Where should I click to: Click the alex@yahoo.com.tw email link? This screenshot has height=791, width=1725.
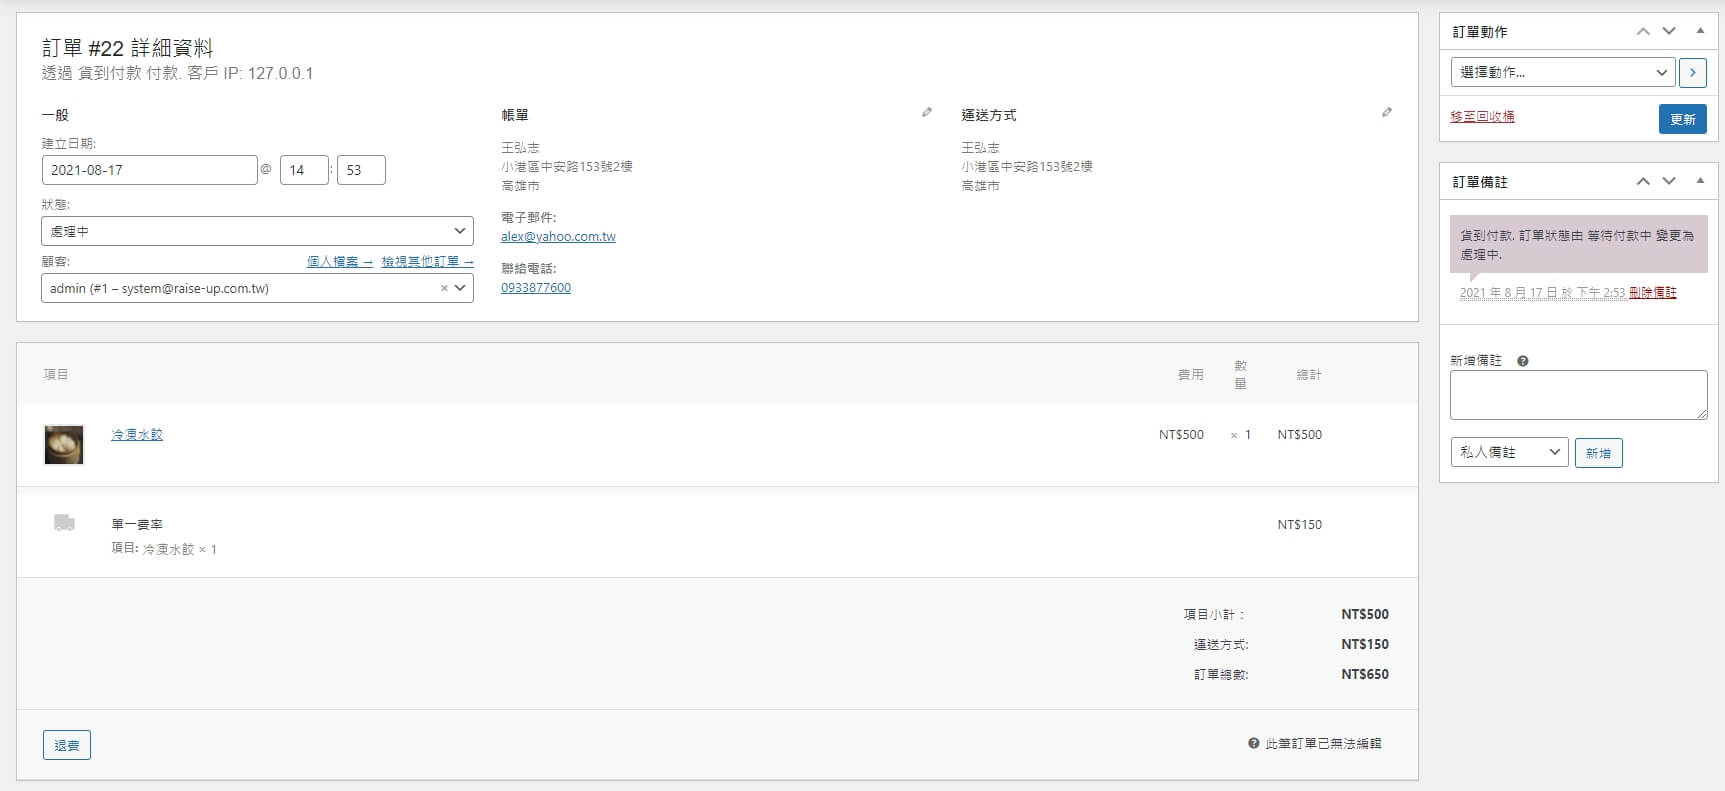pyautogui.click(x=558, y=237)
